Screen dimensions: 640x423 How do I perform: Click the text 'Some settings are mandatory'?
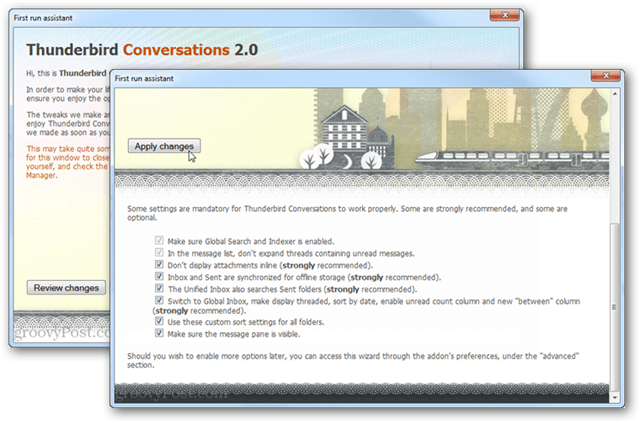tap(347, 213)
